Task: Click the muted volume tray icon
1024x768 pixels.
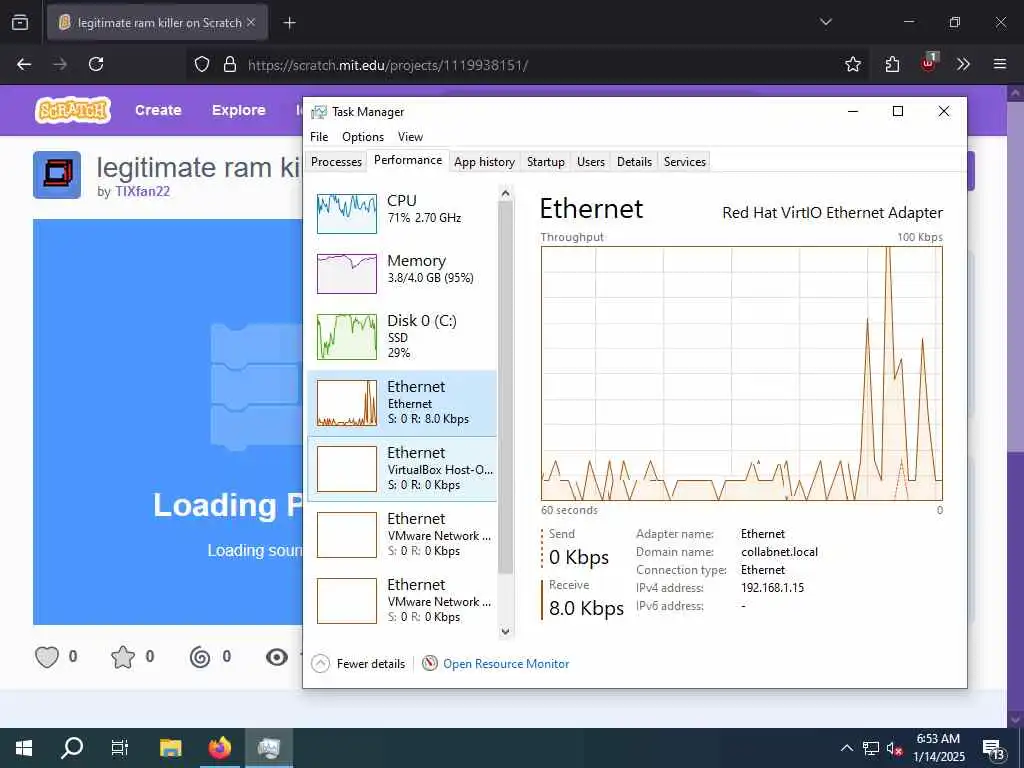Action: [895, 748]
